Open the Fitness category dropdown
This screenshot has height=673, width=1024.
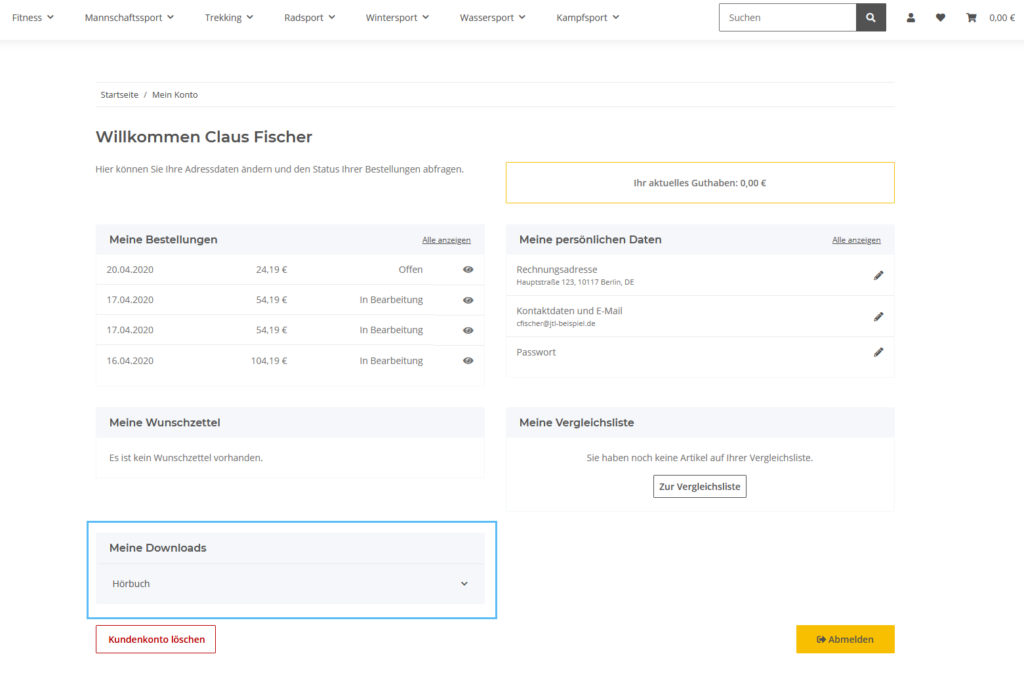pos(33,18)
